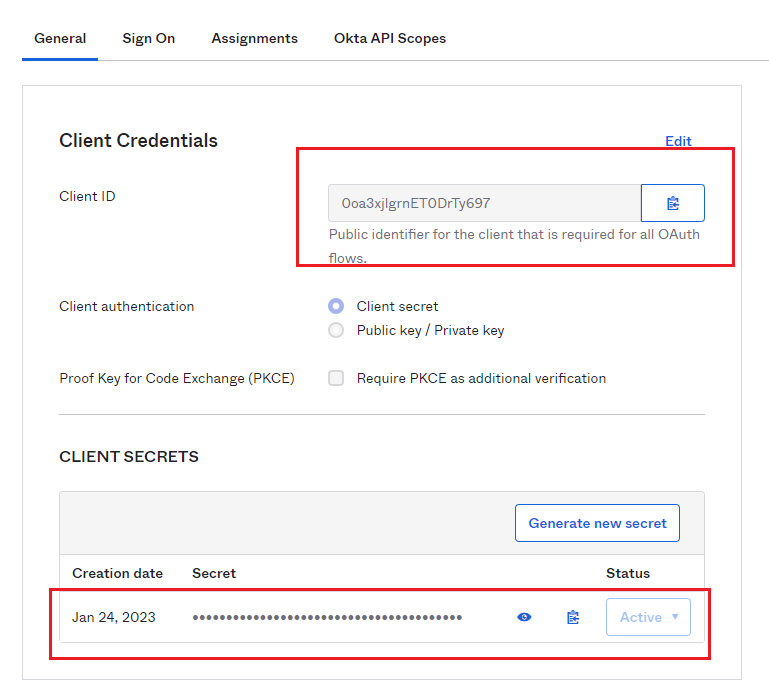
Task: Click the Creation date column header
Action: [x=117, y=573]
